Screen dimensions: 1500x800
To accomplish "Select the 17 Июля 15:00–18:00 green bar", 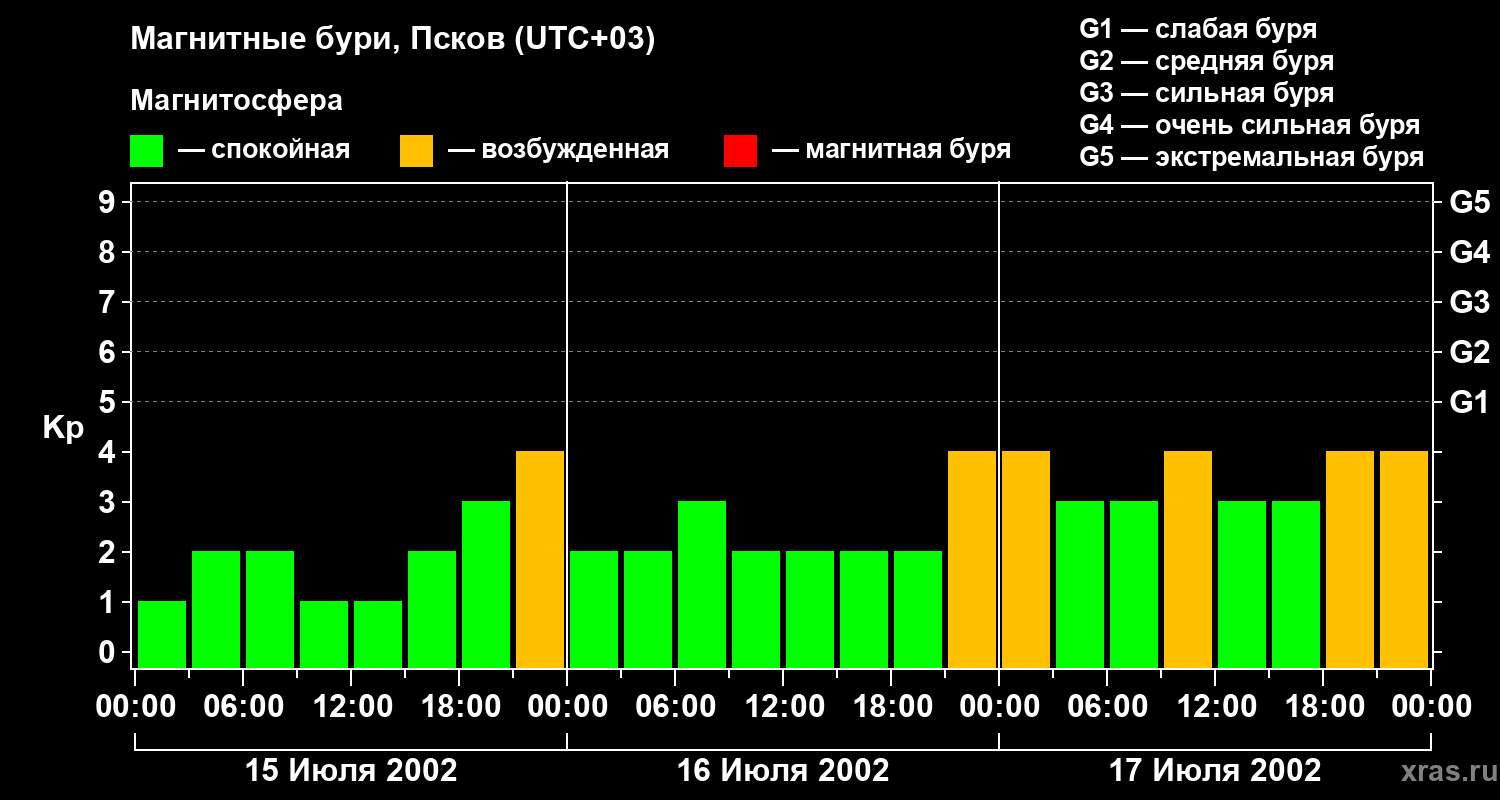I will 1296,584.
